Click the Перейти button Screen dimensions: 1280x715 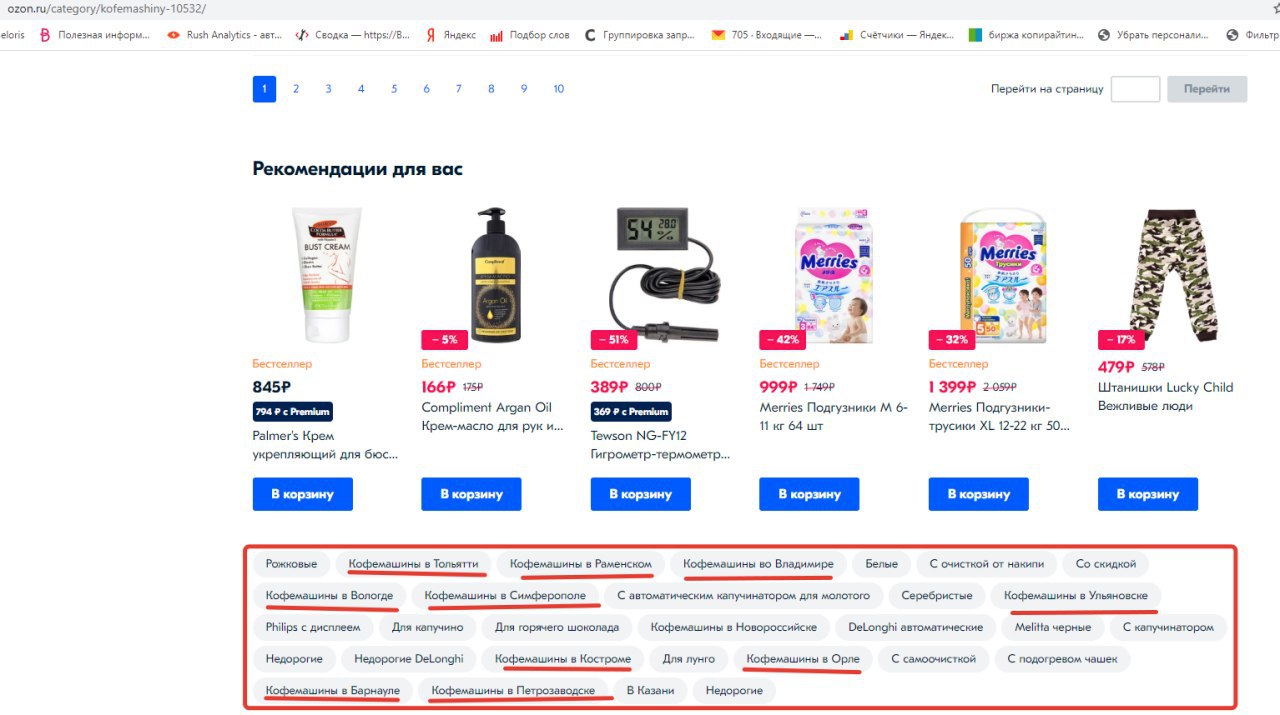(1207, 89)
